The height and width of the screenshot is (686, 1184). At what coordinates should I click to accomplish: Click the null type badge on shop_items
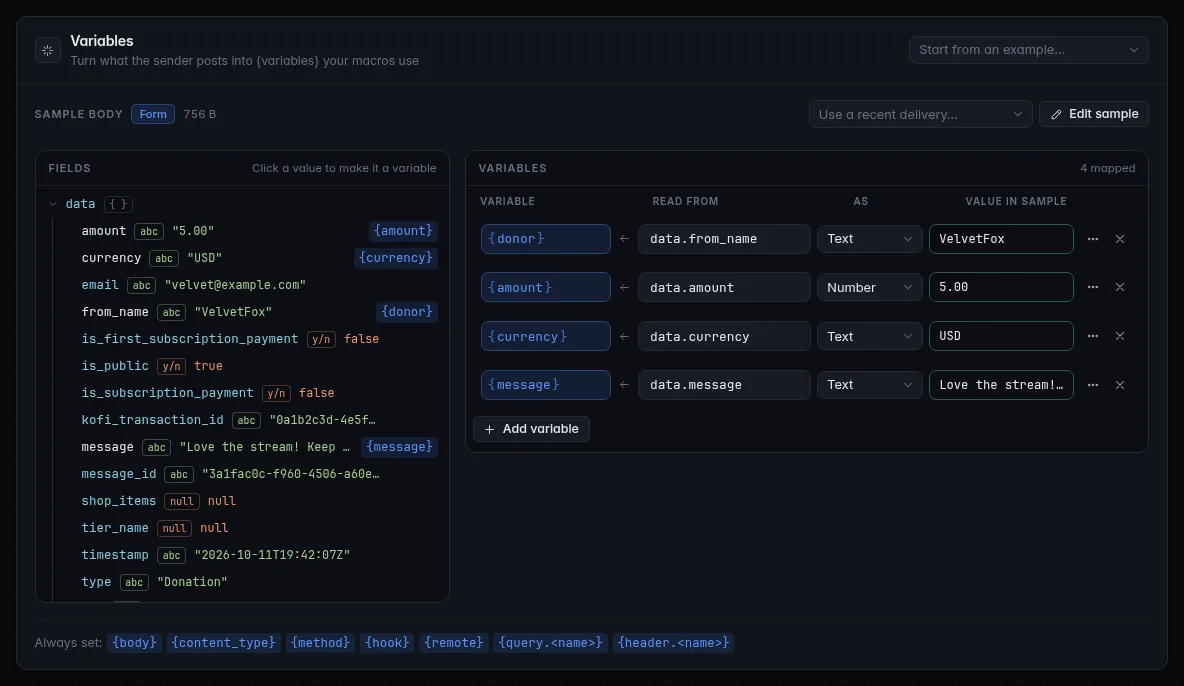tap(181, 501)
